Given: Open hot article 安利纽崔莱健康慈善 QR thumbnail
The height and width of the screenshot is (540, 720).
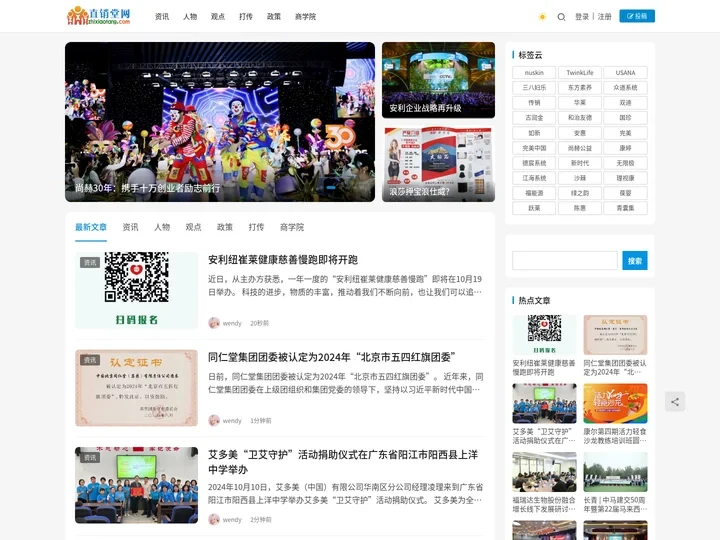Looking at the screenshot, I should (x=545, y=335).
